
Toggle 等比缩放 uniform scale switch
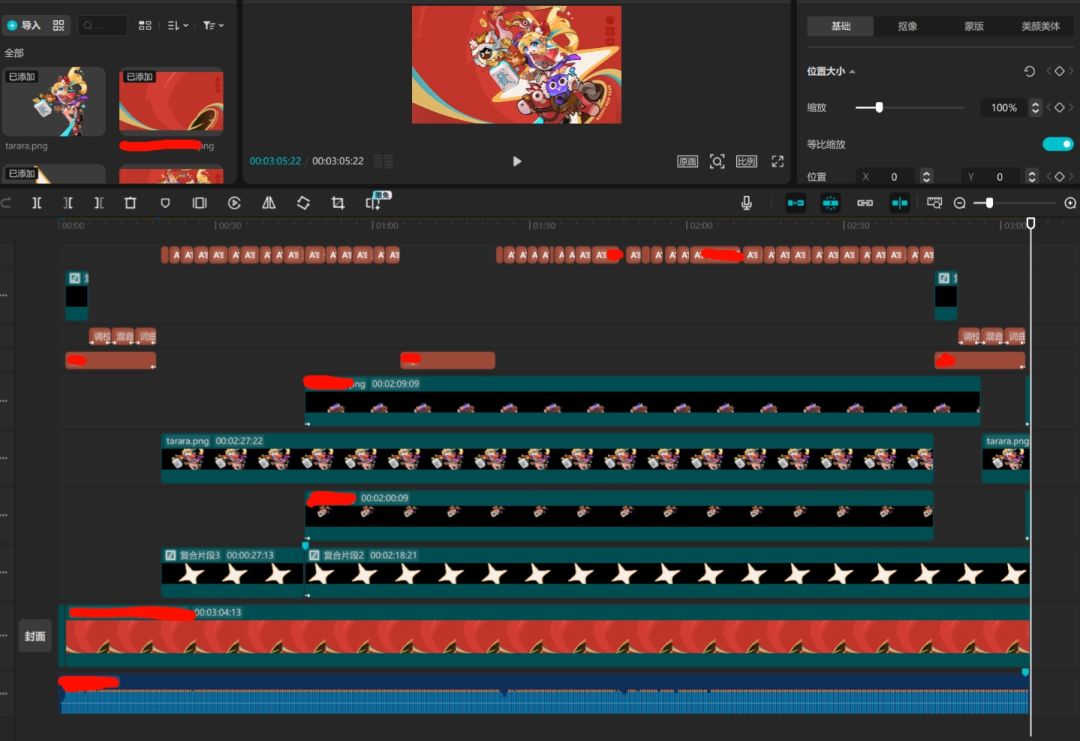1058,144
